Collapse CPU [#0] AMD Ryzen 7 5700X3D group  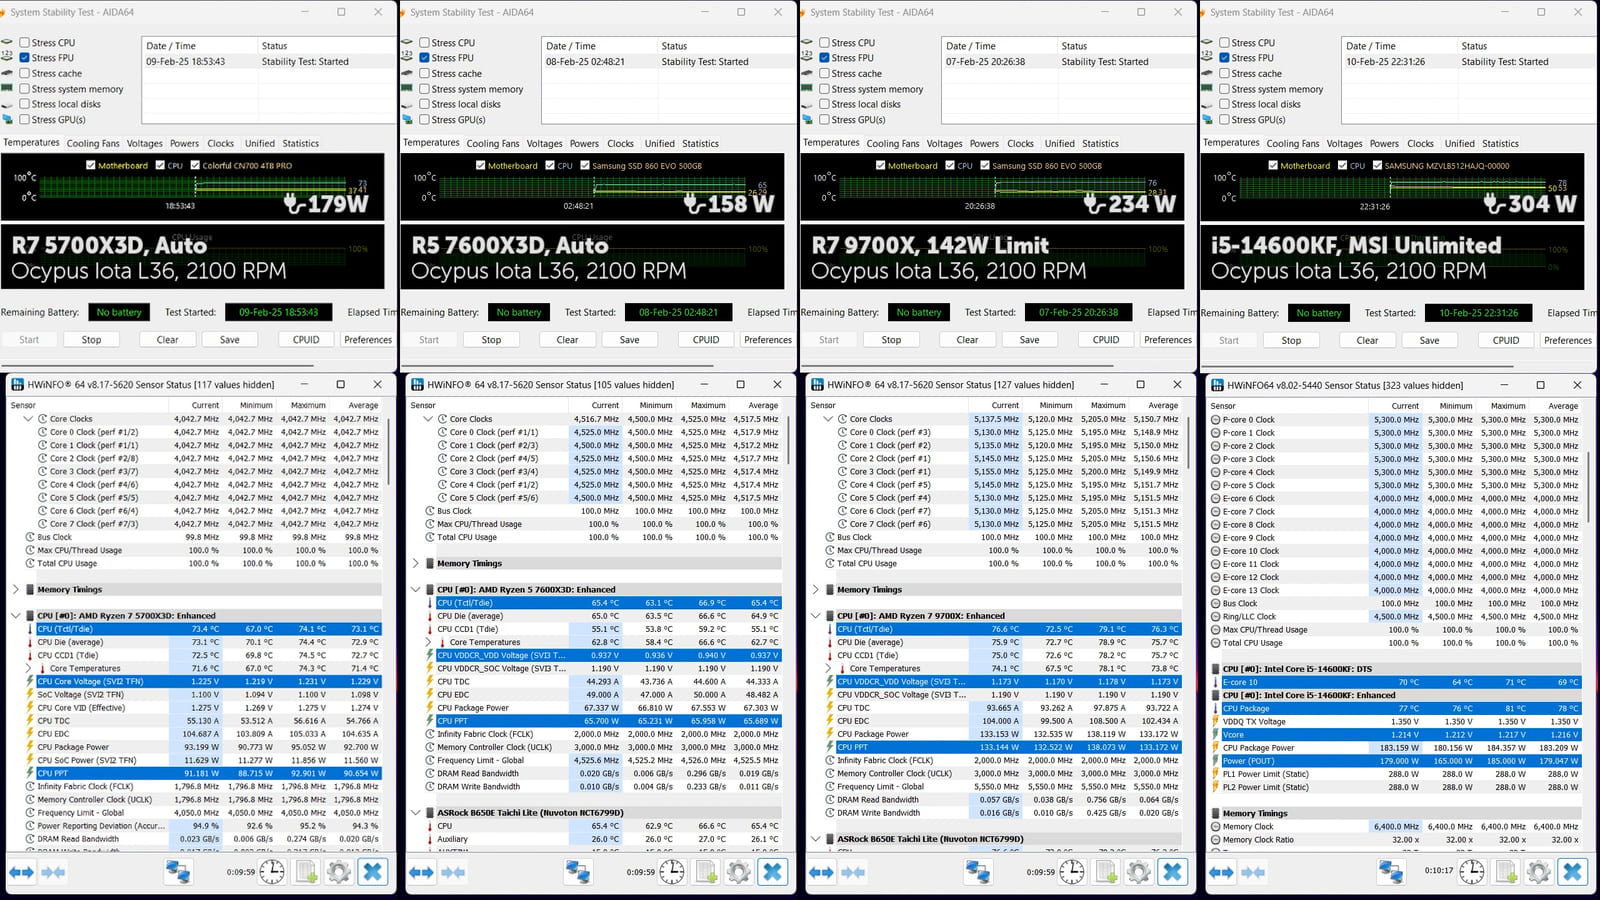(16, 616)
